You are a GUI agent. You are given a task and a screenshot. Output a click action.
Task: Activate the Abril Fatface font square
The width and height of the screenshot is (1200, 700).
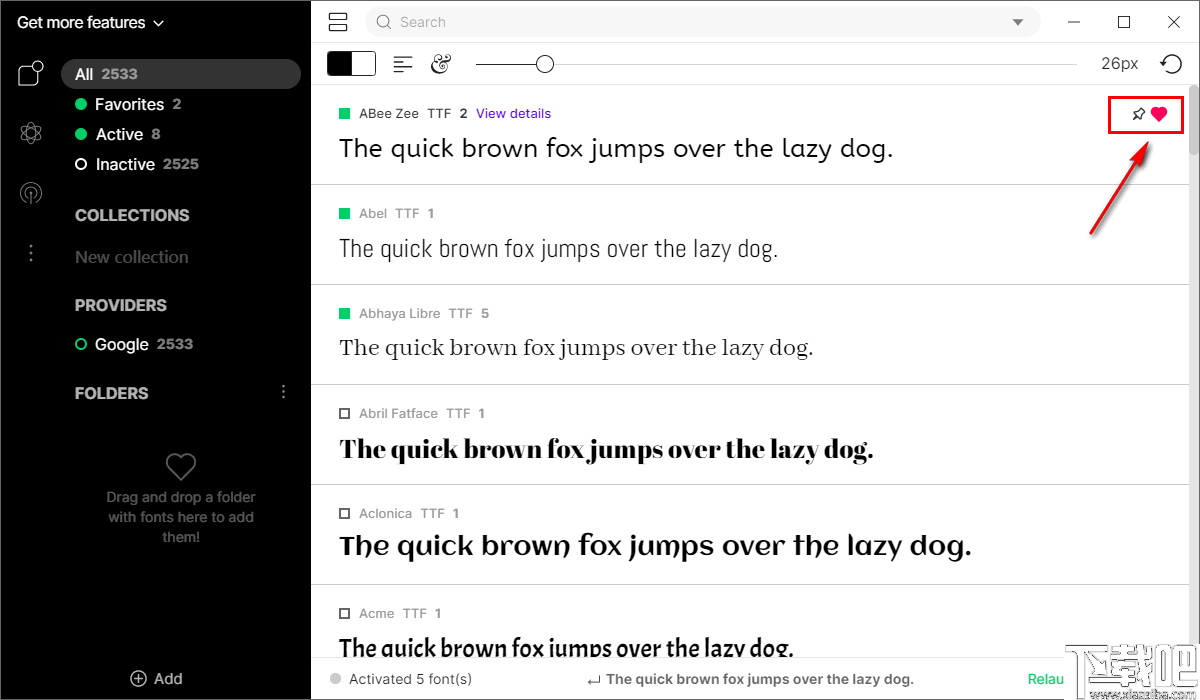tap(344, 414)
